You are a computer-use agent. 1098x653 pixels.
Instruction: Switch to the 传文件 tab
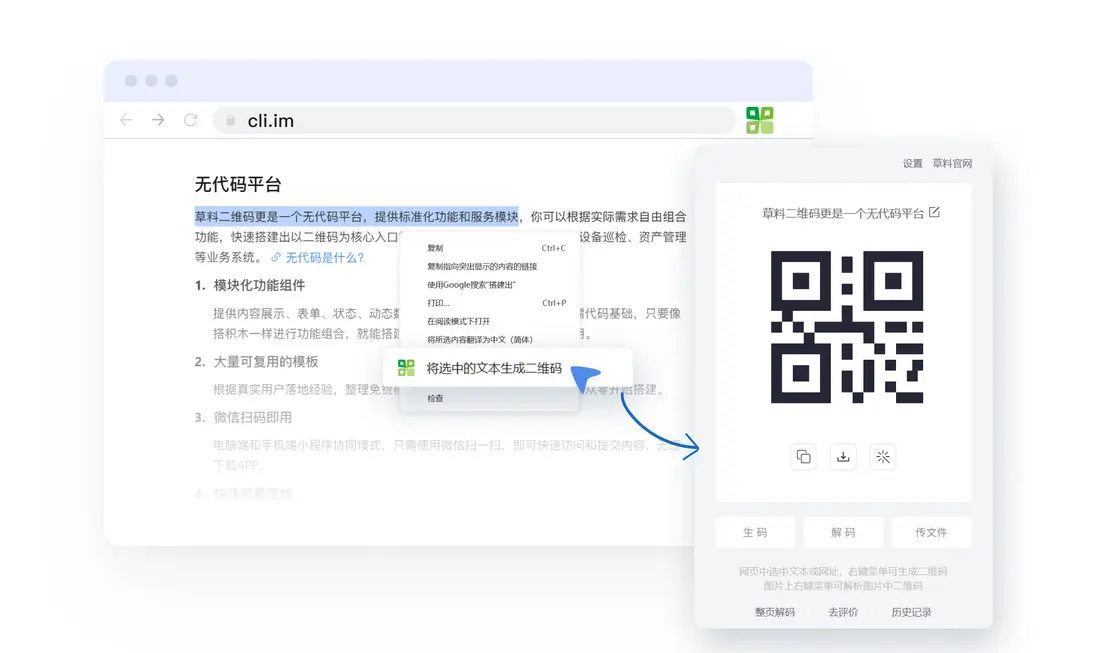click(x=931, y=533)
